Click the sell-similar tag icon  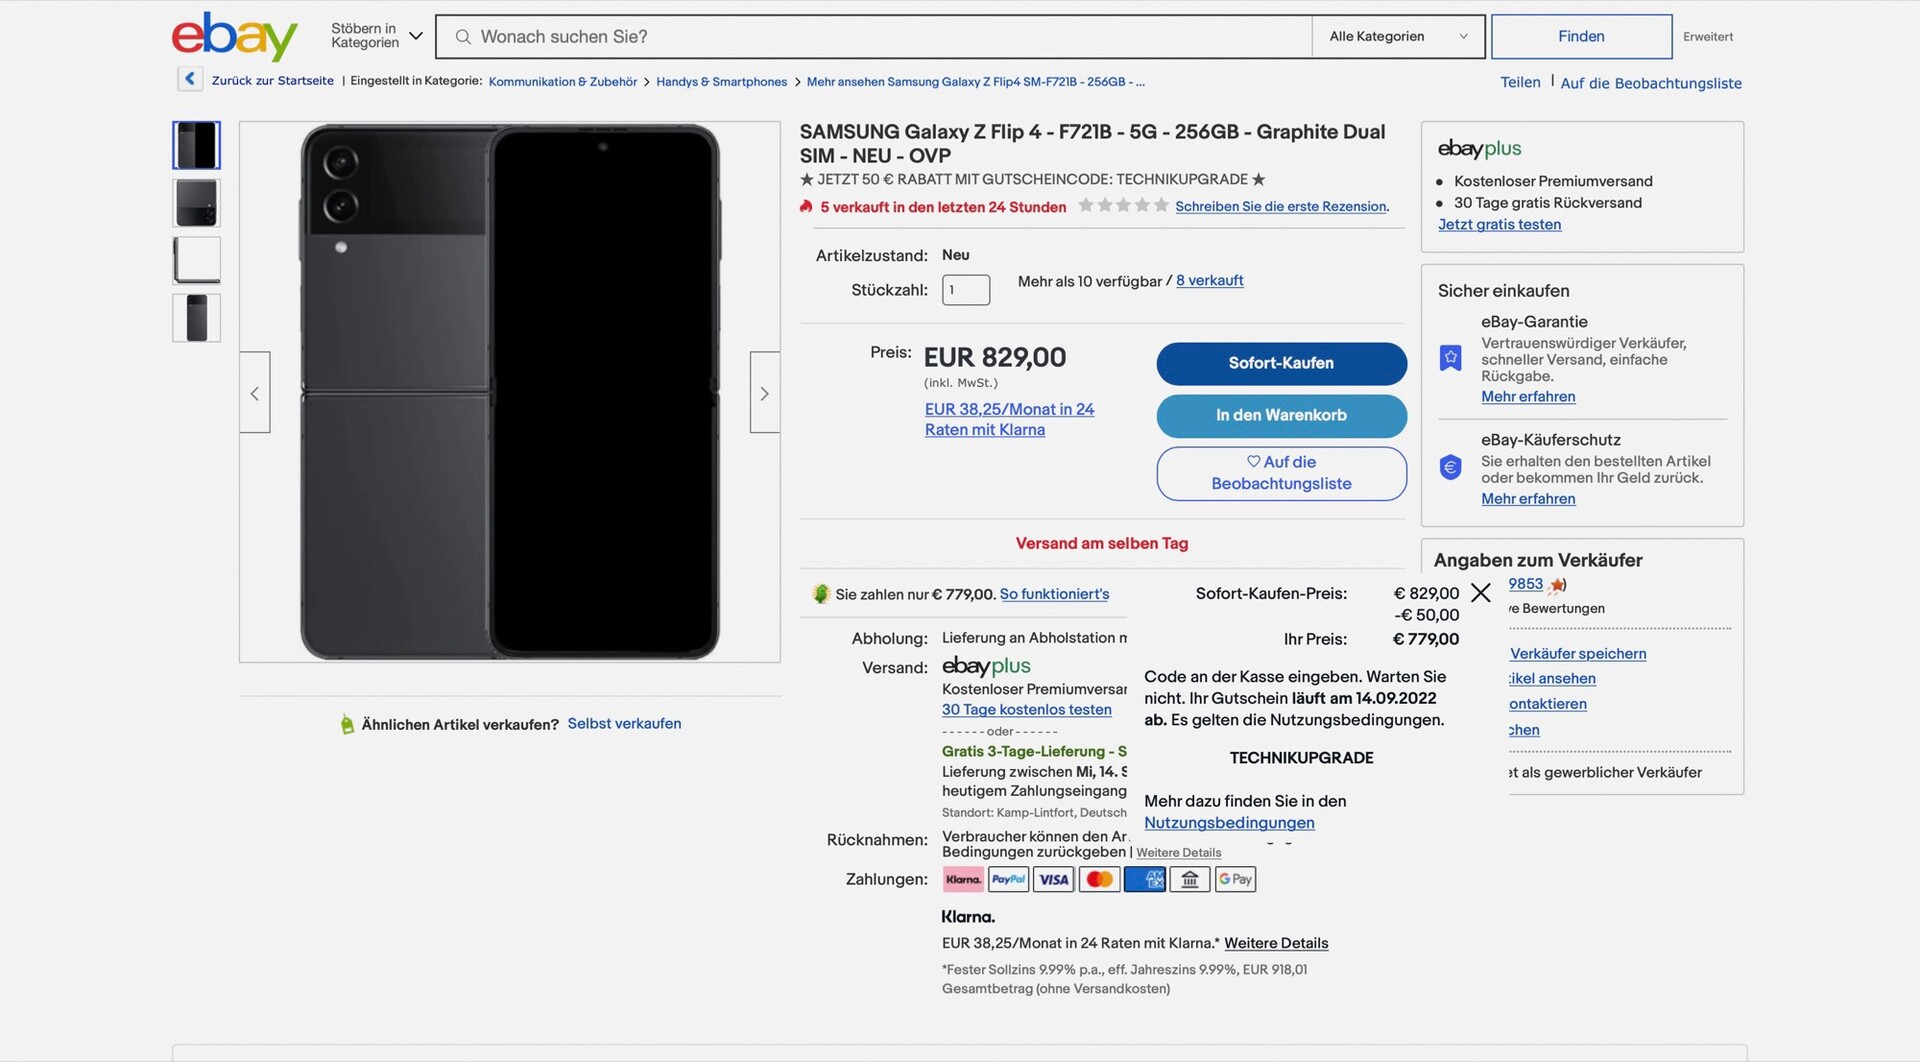(347, 724)
